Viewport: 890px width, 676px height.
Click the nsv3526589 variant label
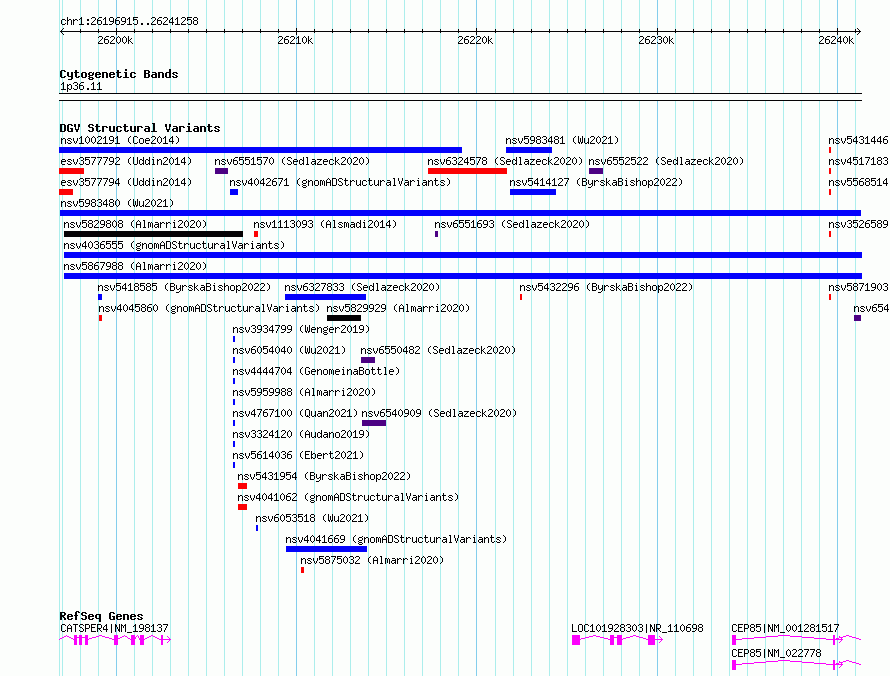858,224
